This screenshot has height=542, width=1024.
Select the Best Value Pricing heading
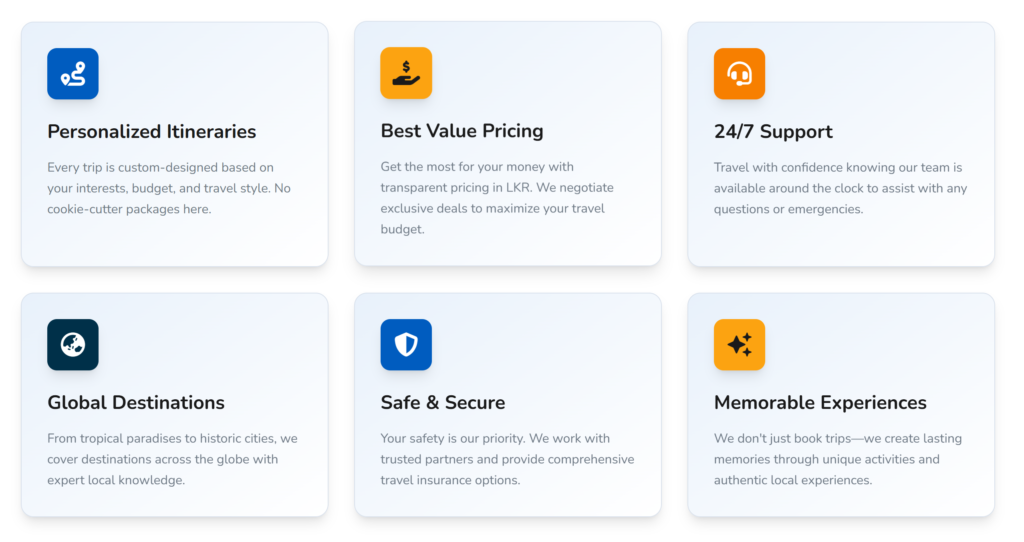tap(462, 131)
